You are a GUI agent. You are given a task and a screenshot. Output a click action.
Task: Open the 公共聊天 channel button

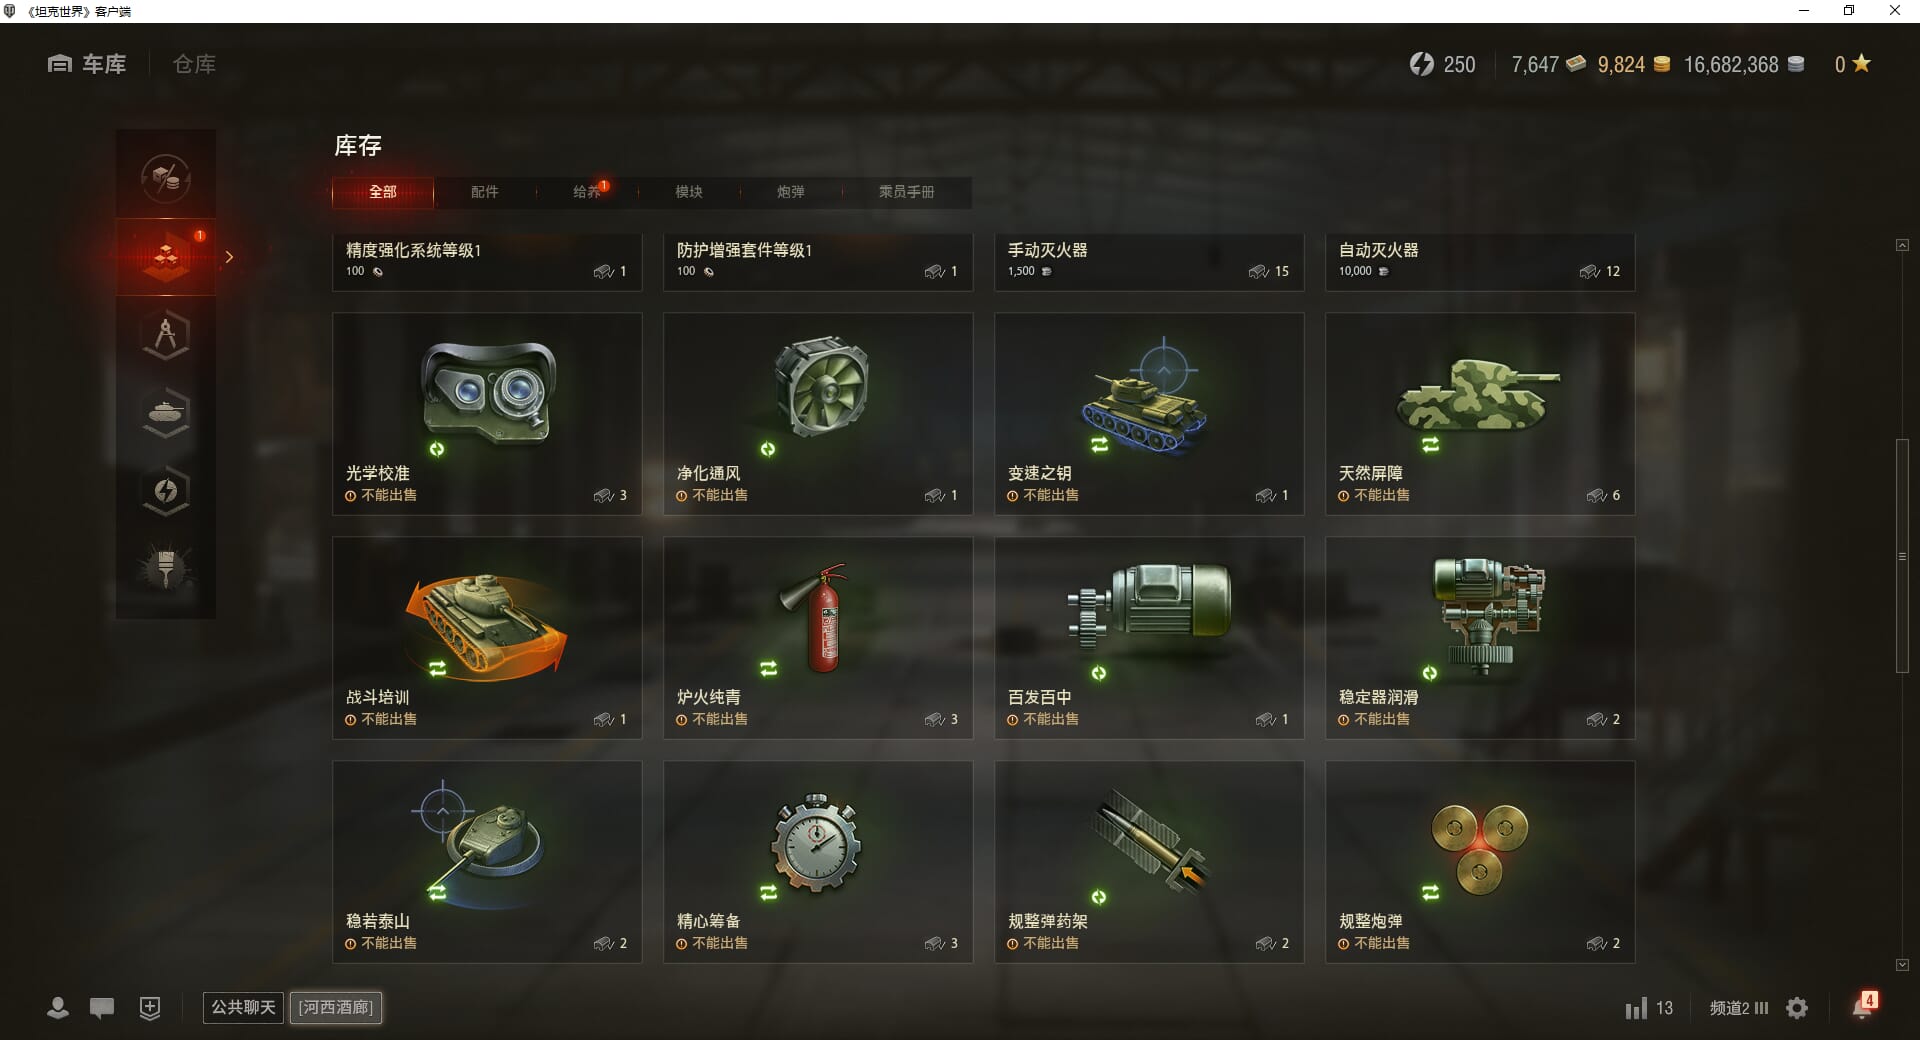pyautogui.click(x=243, y=1007)
